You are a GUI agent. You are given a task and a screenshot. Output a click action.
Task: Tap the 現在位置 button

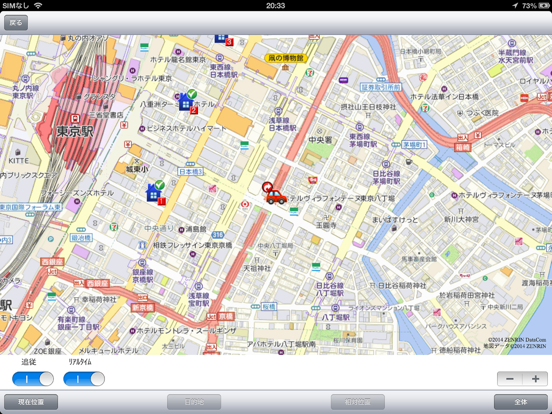pos(31,402)
